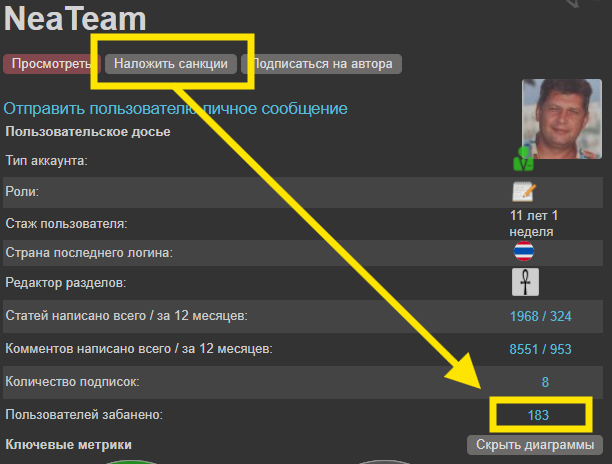Subscribe with Подписаться на автора button
Viewport: 612px width, 464px height.
tap(322, 64)
